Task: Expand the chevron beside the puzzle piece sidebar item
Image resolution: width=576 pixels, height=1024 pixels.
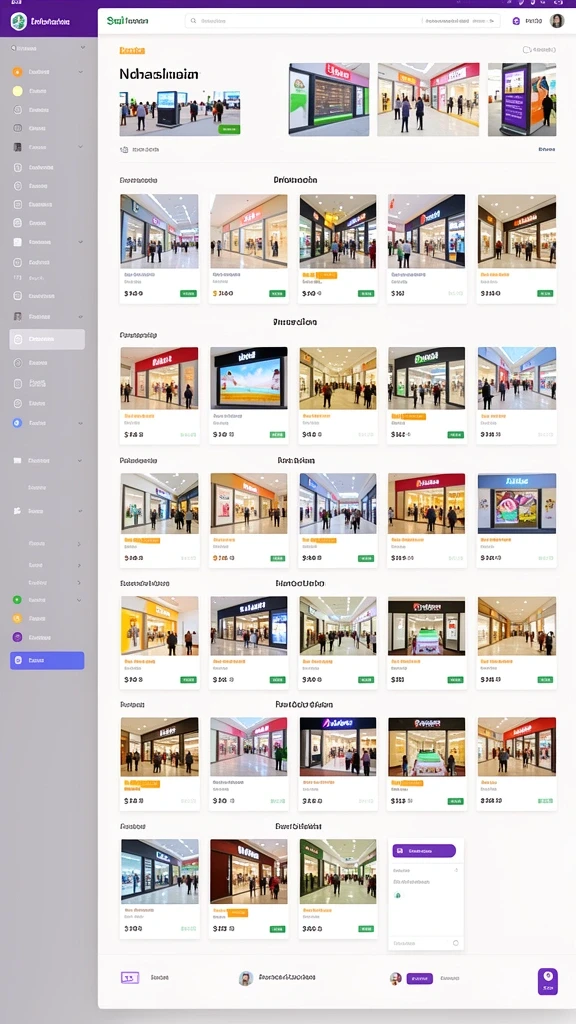Action: pos(80,511)
